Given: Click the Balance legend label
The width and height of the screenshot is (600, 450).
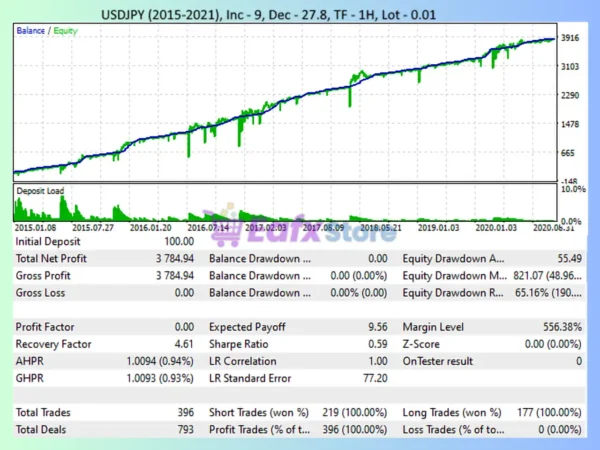Looking at the screenshot, I should (31, 31).
